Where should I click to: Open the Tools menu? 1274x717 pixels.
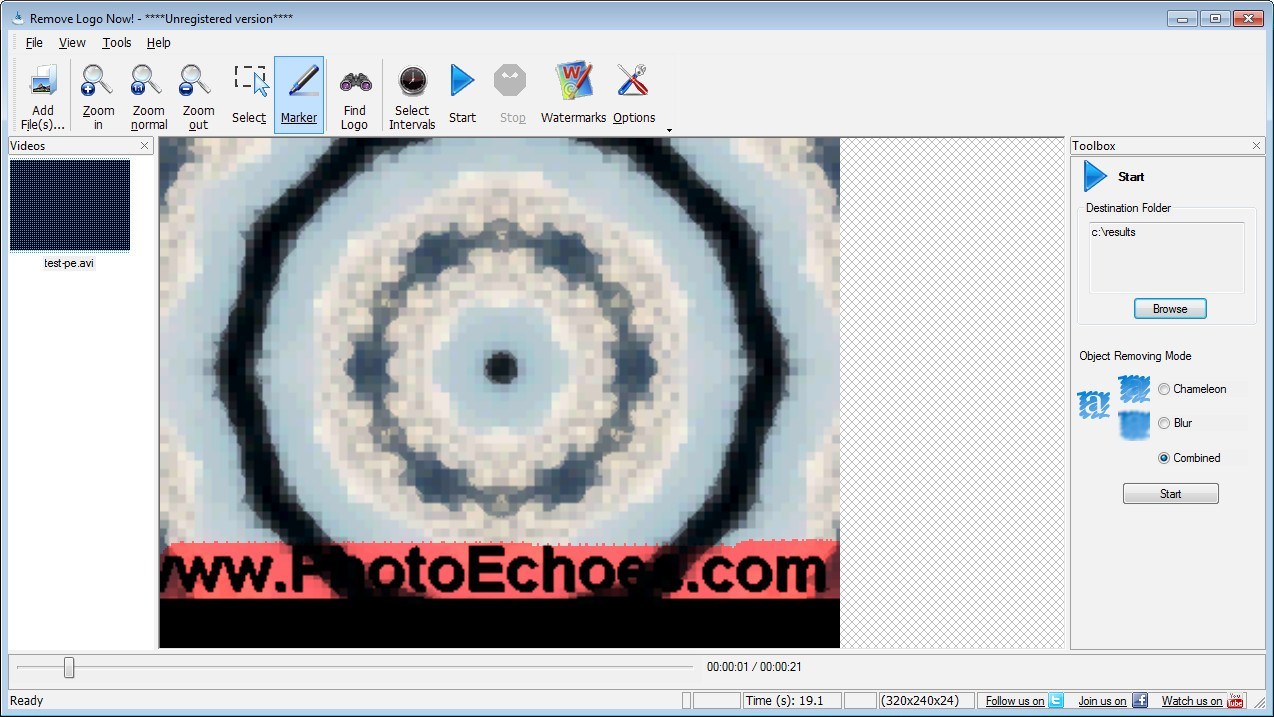117,43
